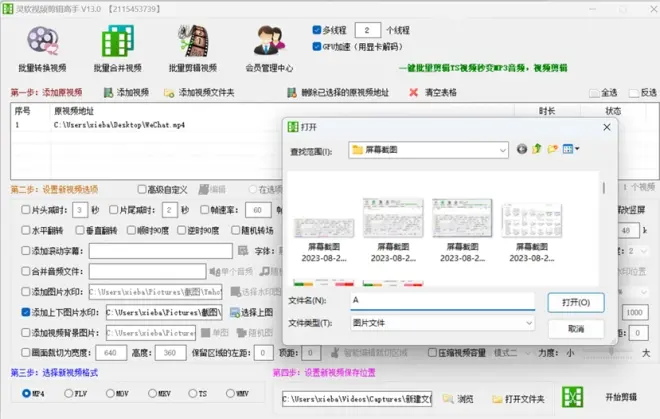This screenshot has width=660, height=419.
Task: Open the 批量转换视频 tool icon
Action: [x=42, y=41]
